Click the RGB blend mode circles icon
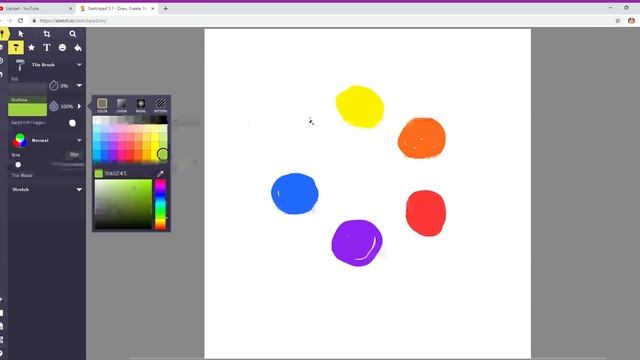This screenshot has width=640, height=360. click(20, 140)
